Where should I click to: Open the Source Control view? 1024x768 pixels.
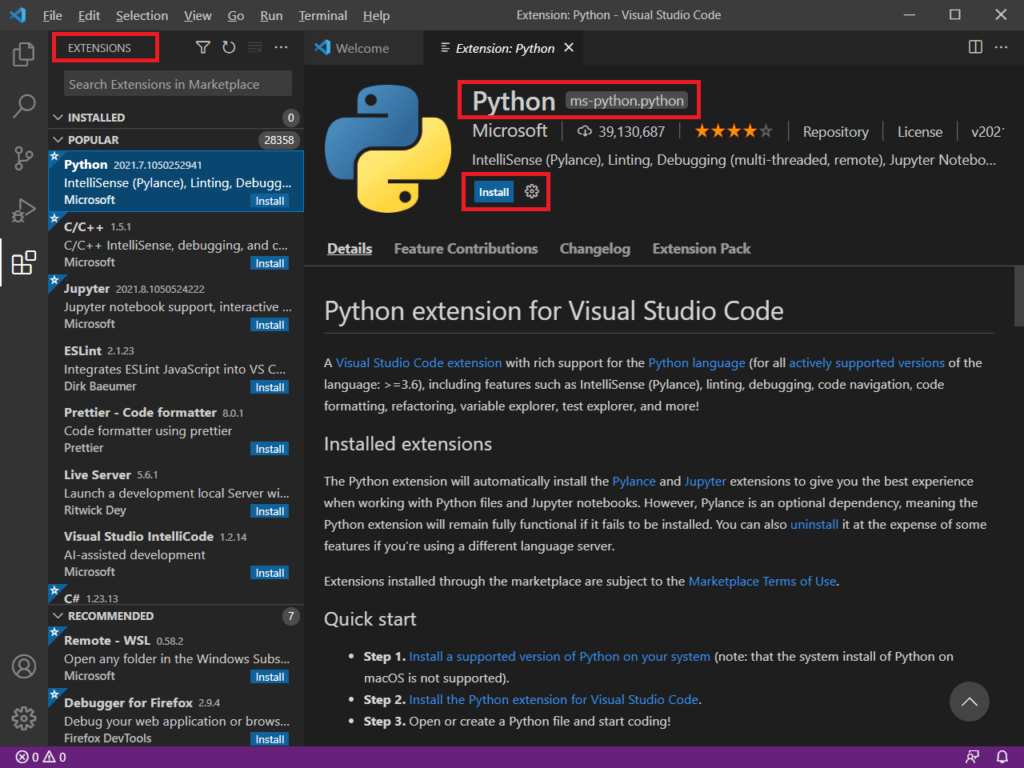[24, 158]
